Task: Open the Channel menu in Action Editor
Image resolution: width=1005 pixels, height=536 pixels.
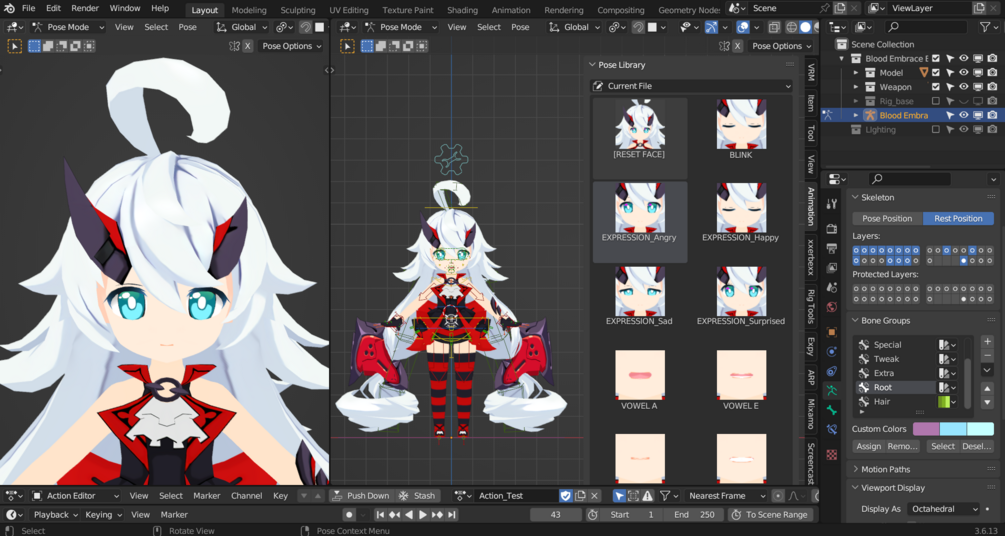Action: 247,496
